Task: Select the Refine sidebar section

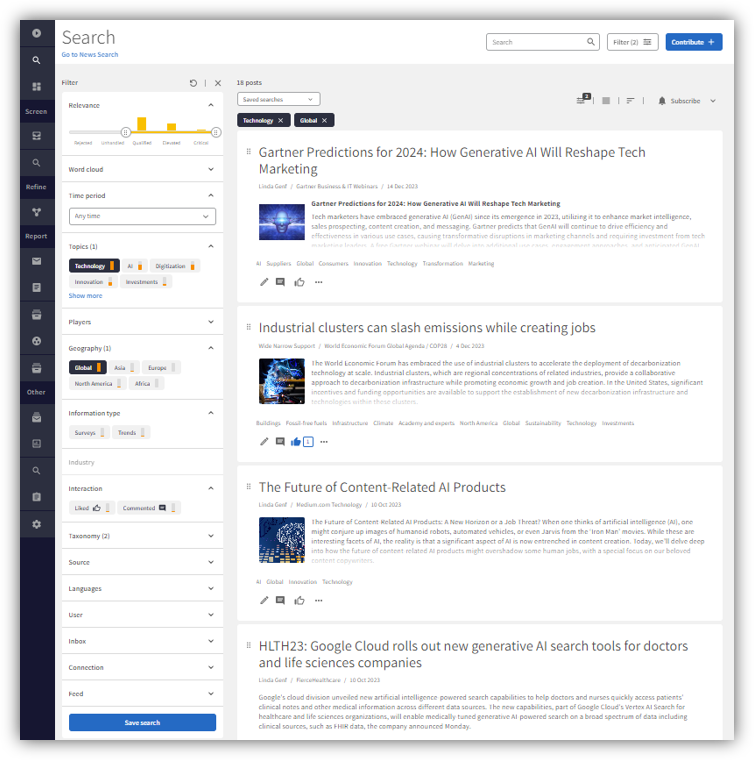Action: [36, 187]
